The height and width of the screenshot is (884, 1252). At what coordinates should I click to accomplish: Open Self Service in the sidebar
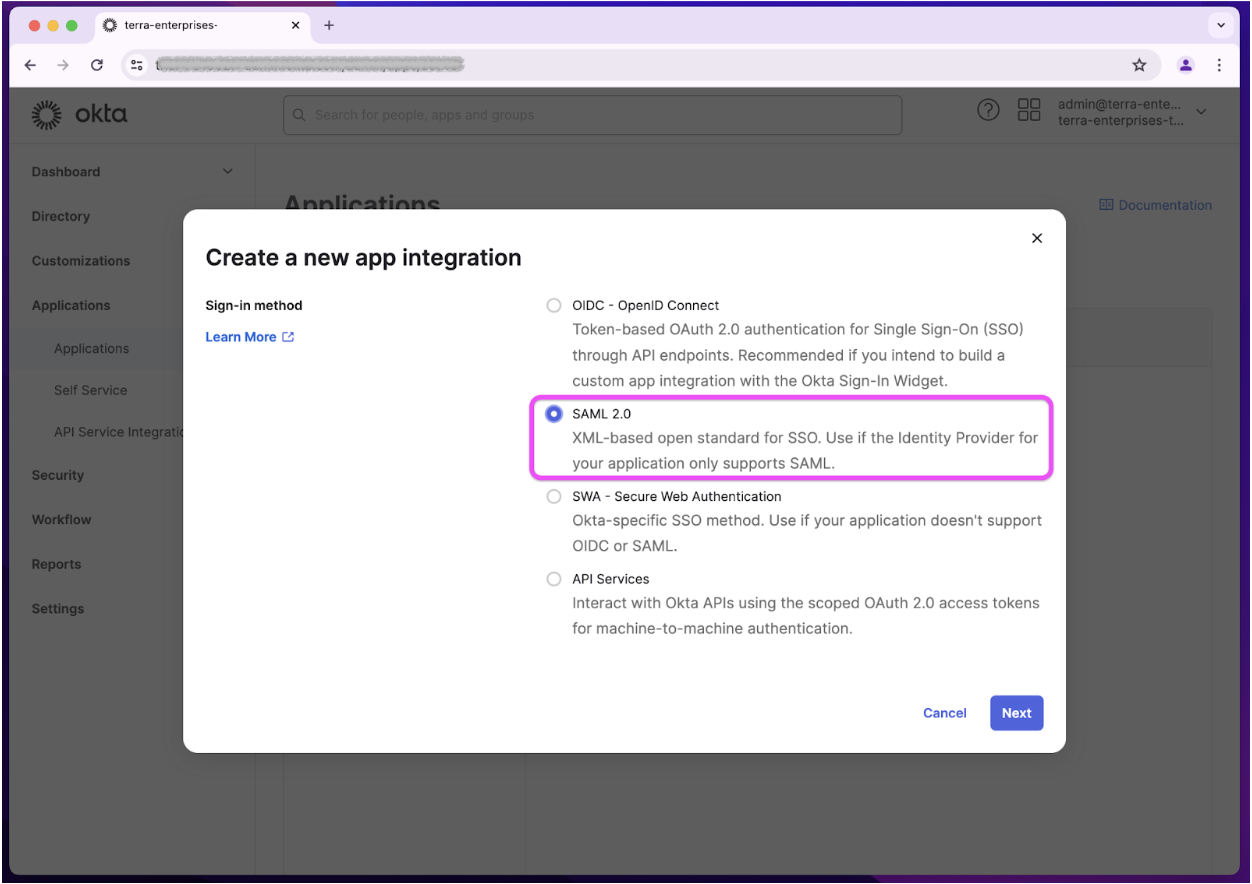(91, 391)
